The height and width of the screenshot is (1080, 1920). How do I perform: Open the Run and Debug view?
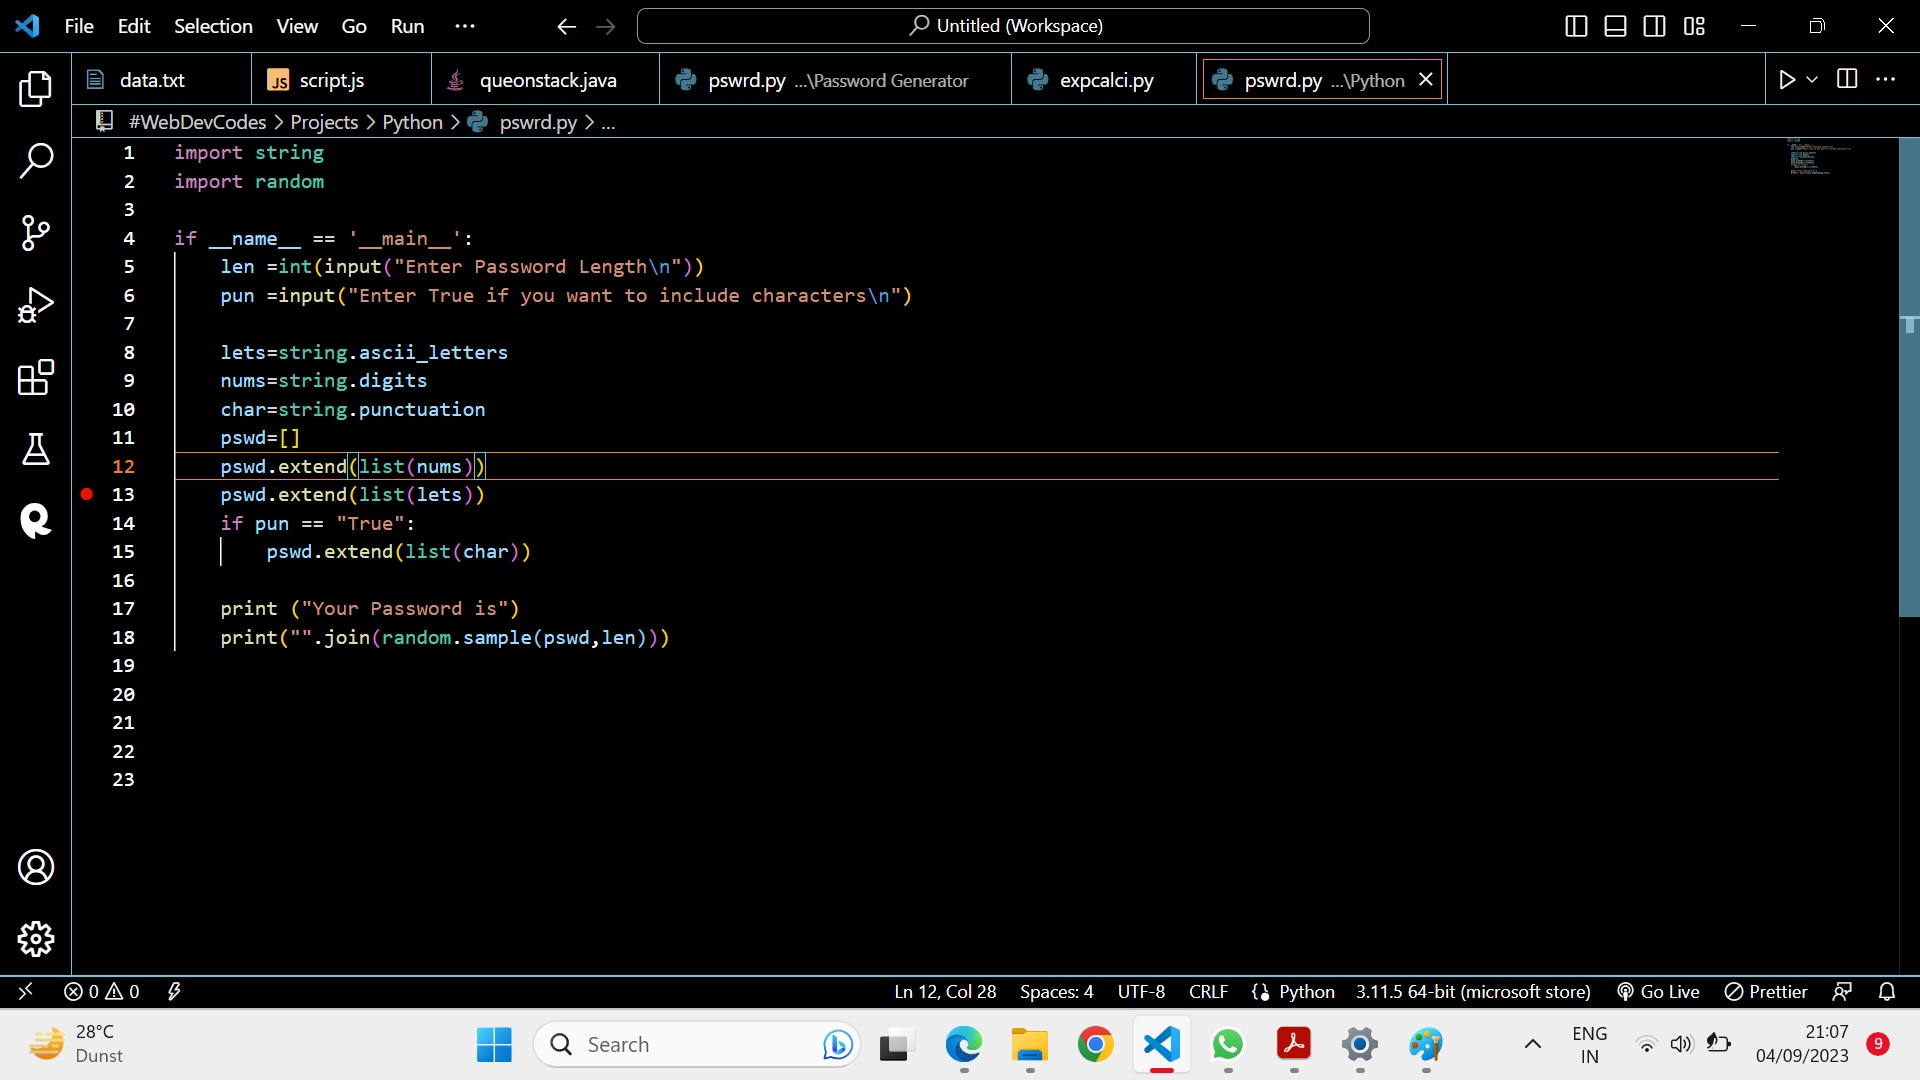pyautogui.click(x=36, y=305)
